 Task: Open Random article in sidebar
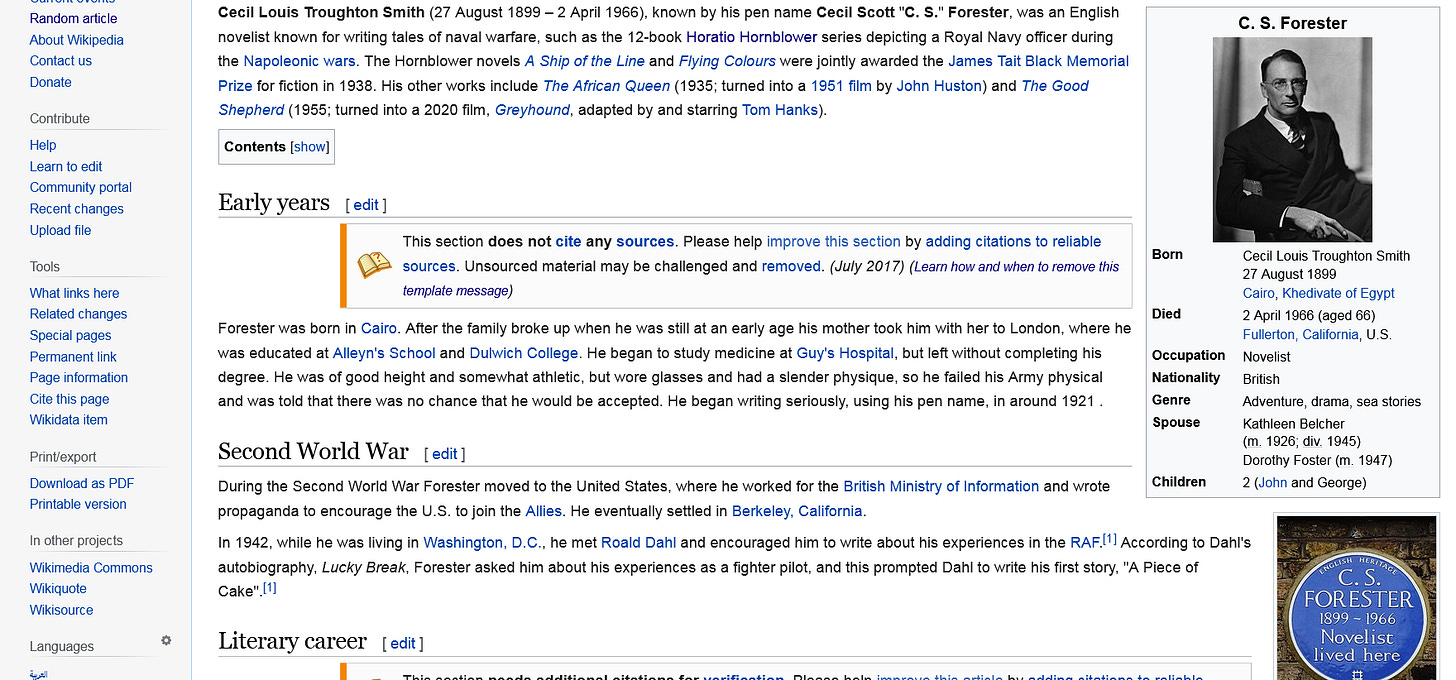click(x=73, y=18)
